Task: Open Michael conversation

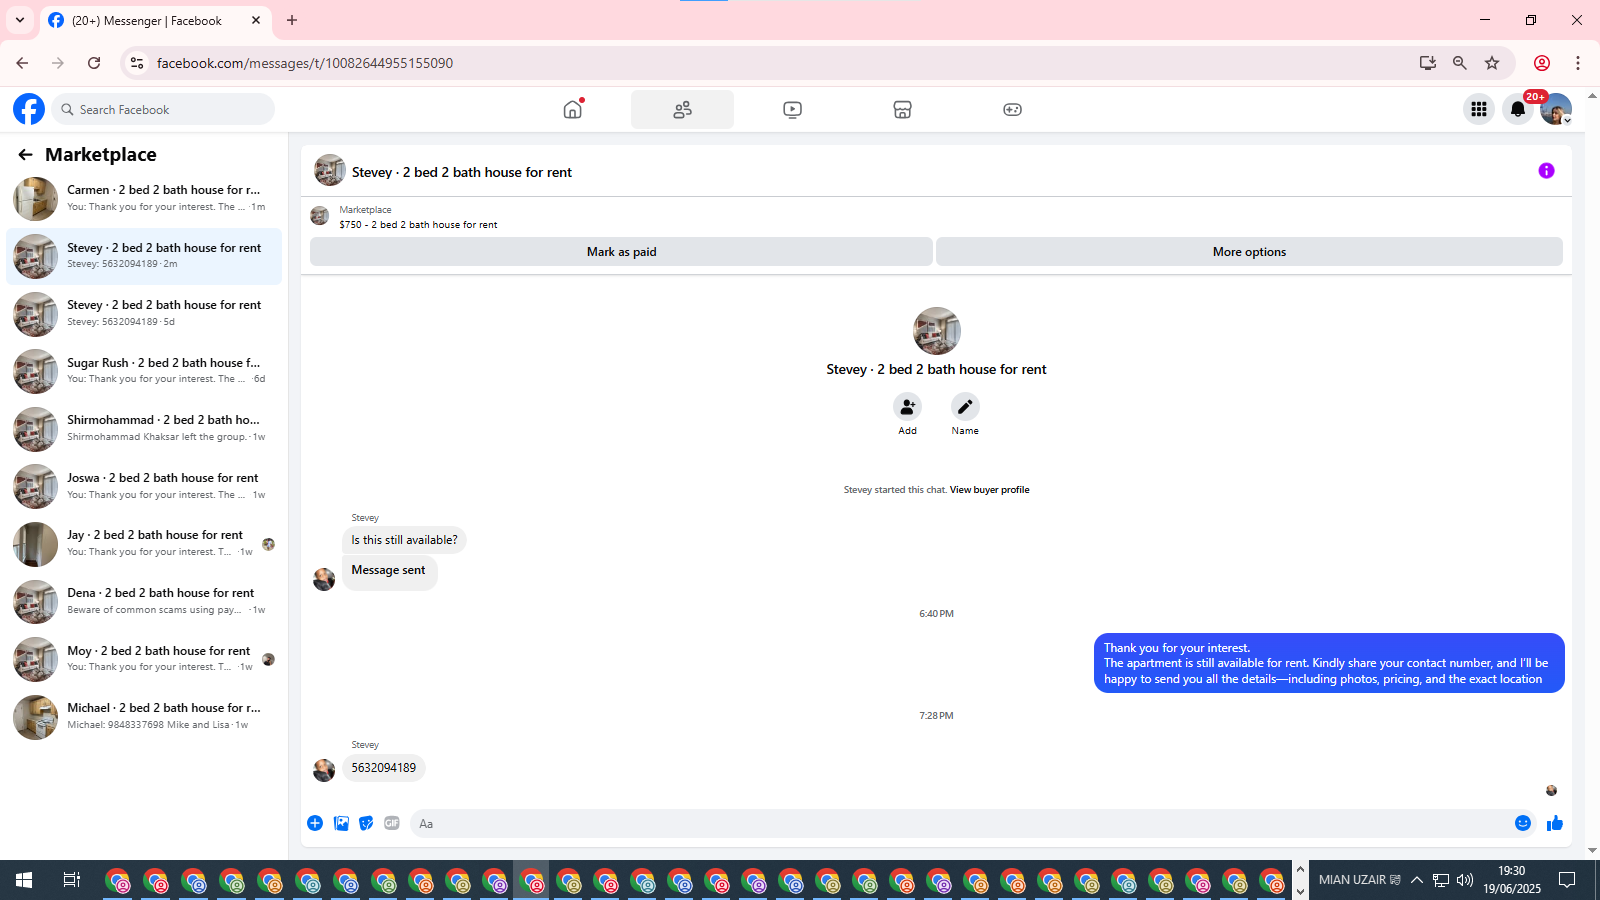Action: [144, 716]
